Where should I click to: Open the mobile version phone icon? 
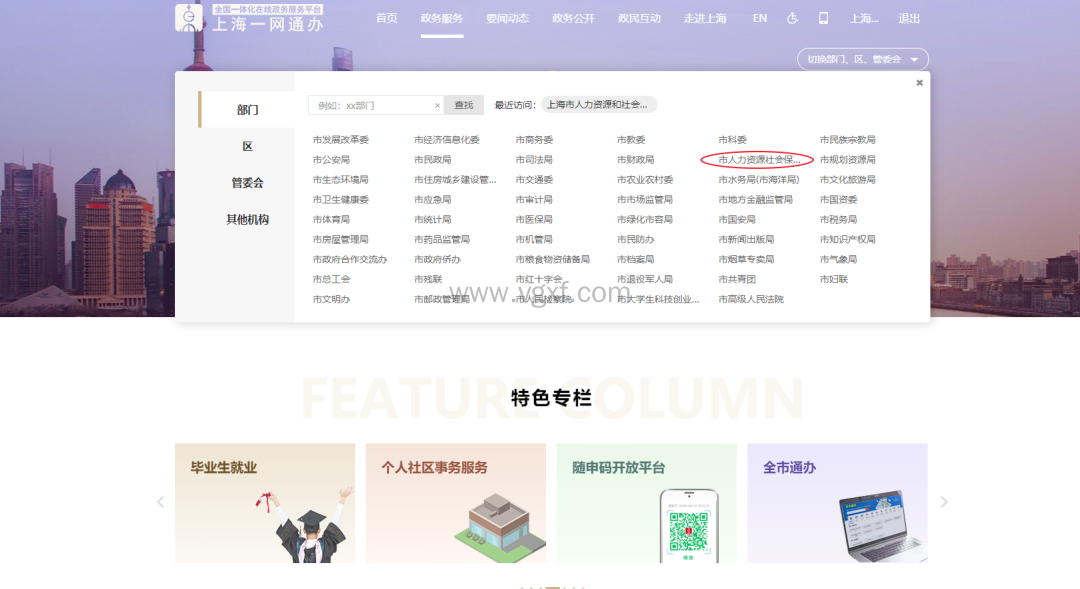[823, 18]
